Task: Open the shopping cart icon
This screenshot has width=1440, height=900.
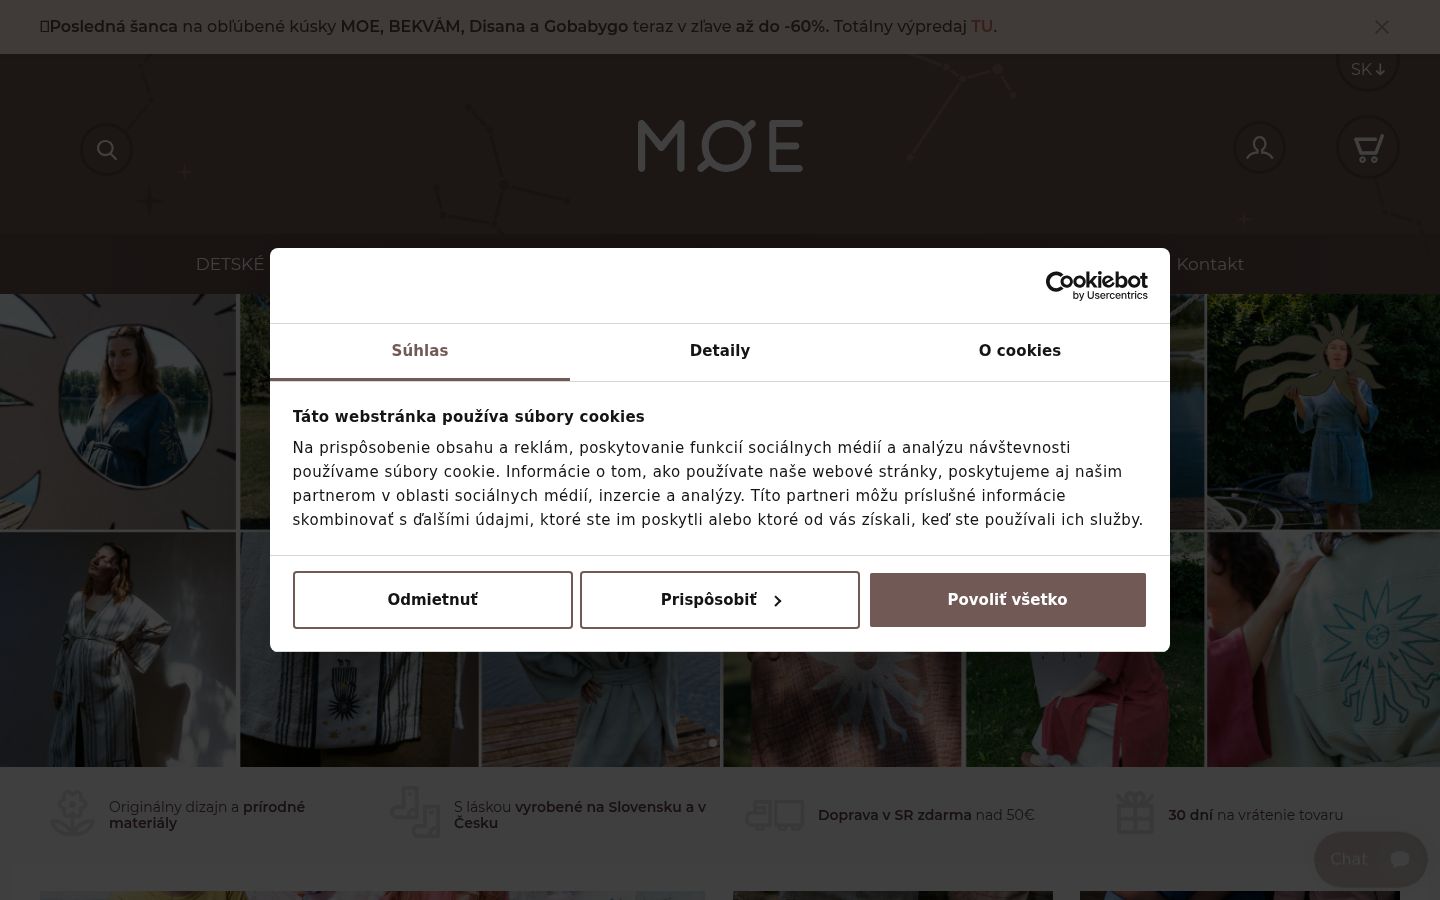Action: tap(1368, 148)
